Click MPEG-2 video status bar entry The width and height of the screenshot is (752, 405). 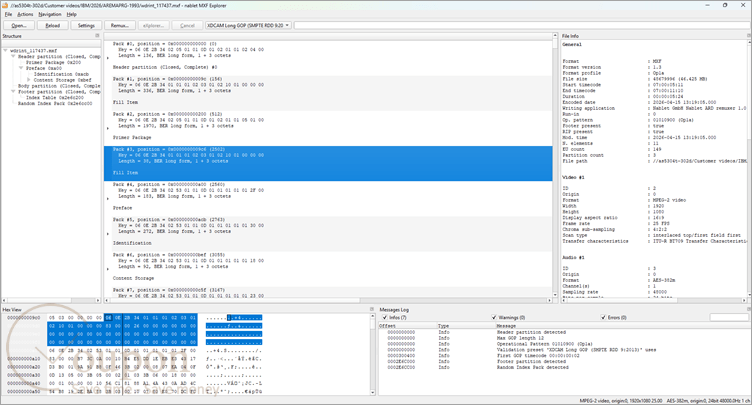pos(621,401)
